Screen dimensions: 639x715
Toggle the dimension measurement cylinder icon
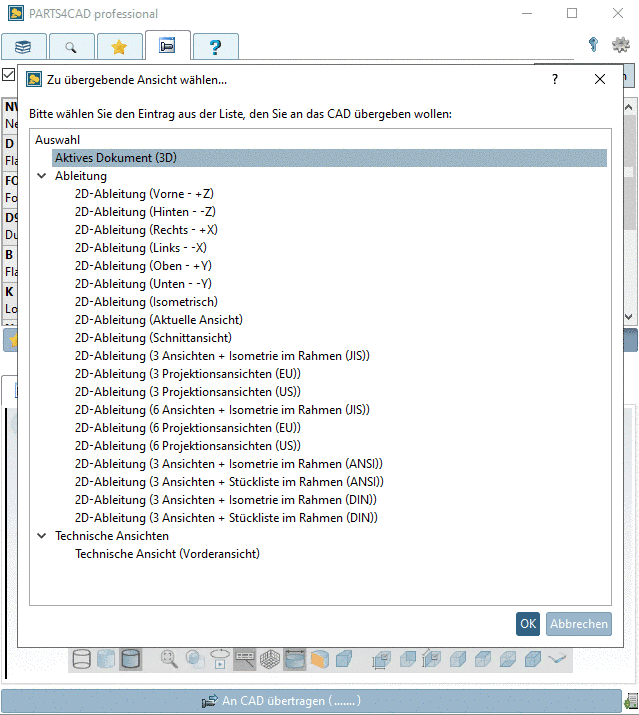coord(295,659)
